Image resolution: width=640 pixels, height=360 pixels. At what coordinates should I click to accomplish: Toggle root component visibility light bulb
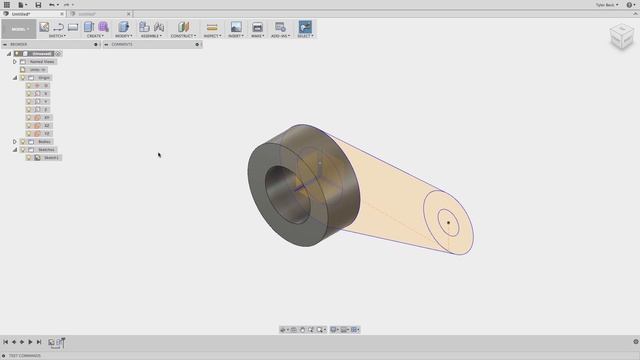[x=17, y=53]
